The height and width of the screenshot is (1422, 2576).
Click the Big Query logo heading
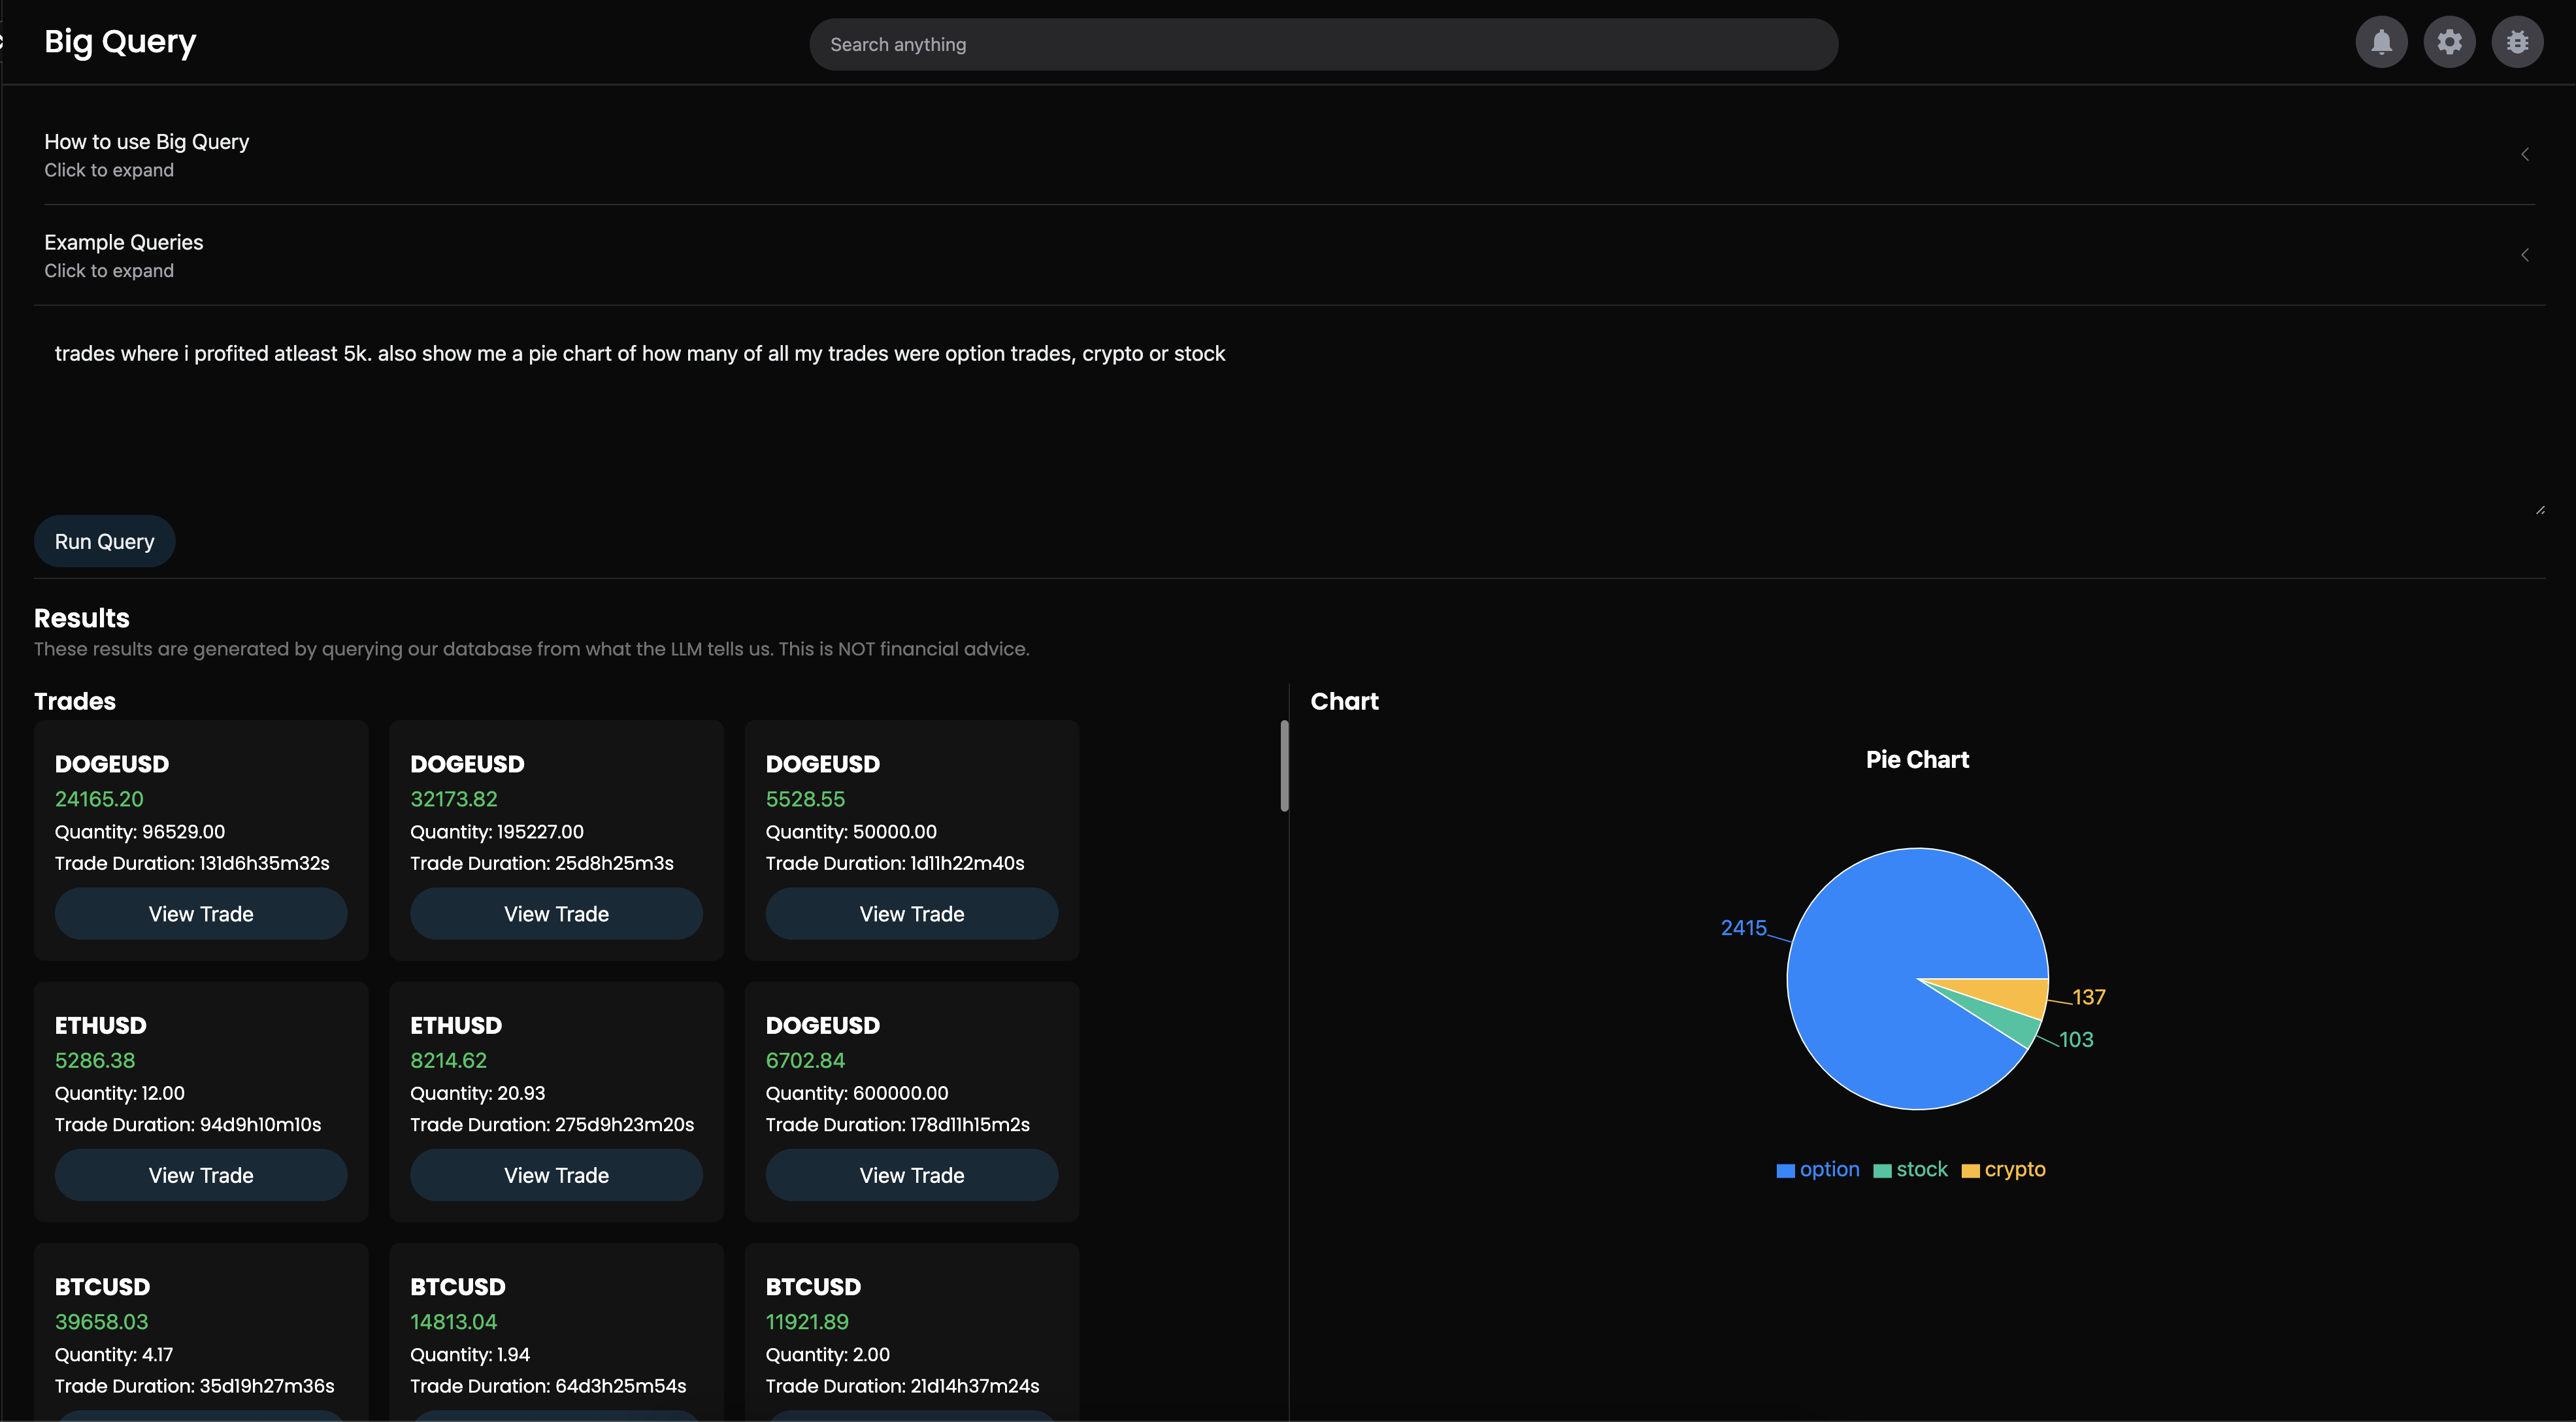click(x=120, y=41)
